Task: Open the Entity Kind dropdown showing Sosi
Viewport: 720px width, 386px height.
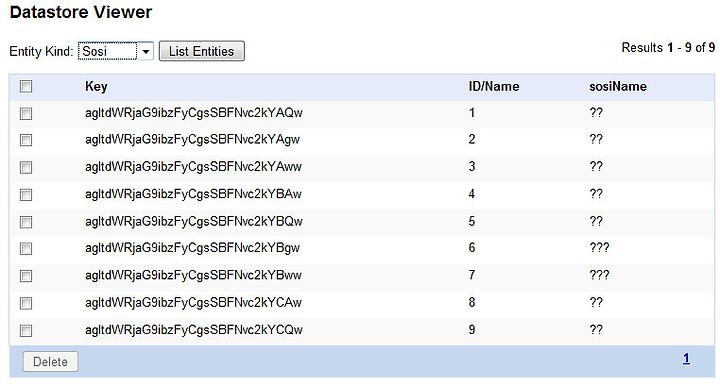Action: [115, 51]
